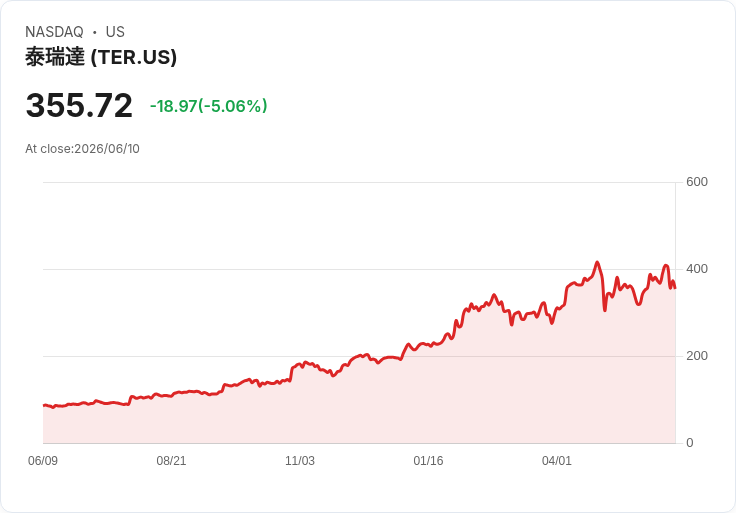This screenshot has height=513, width=736.
Task: Click the 06/09 x-axis date label
Action: (x=43, y=460)
